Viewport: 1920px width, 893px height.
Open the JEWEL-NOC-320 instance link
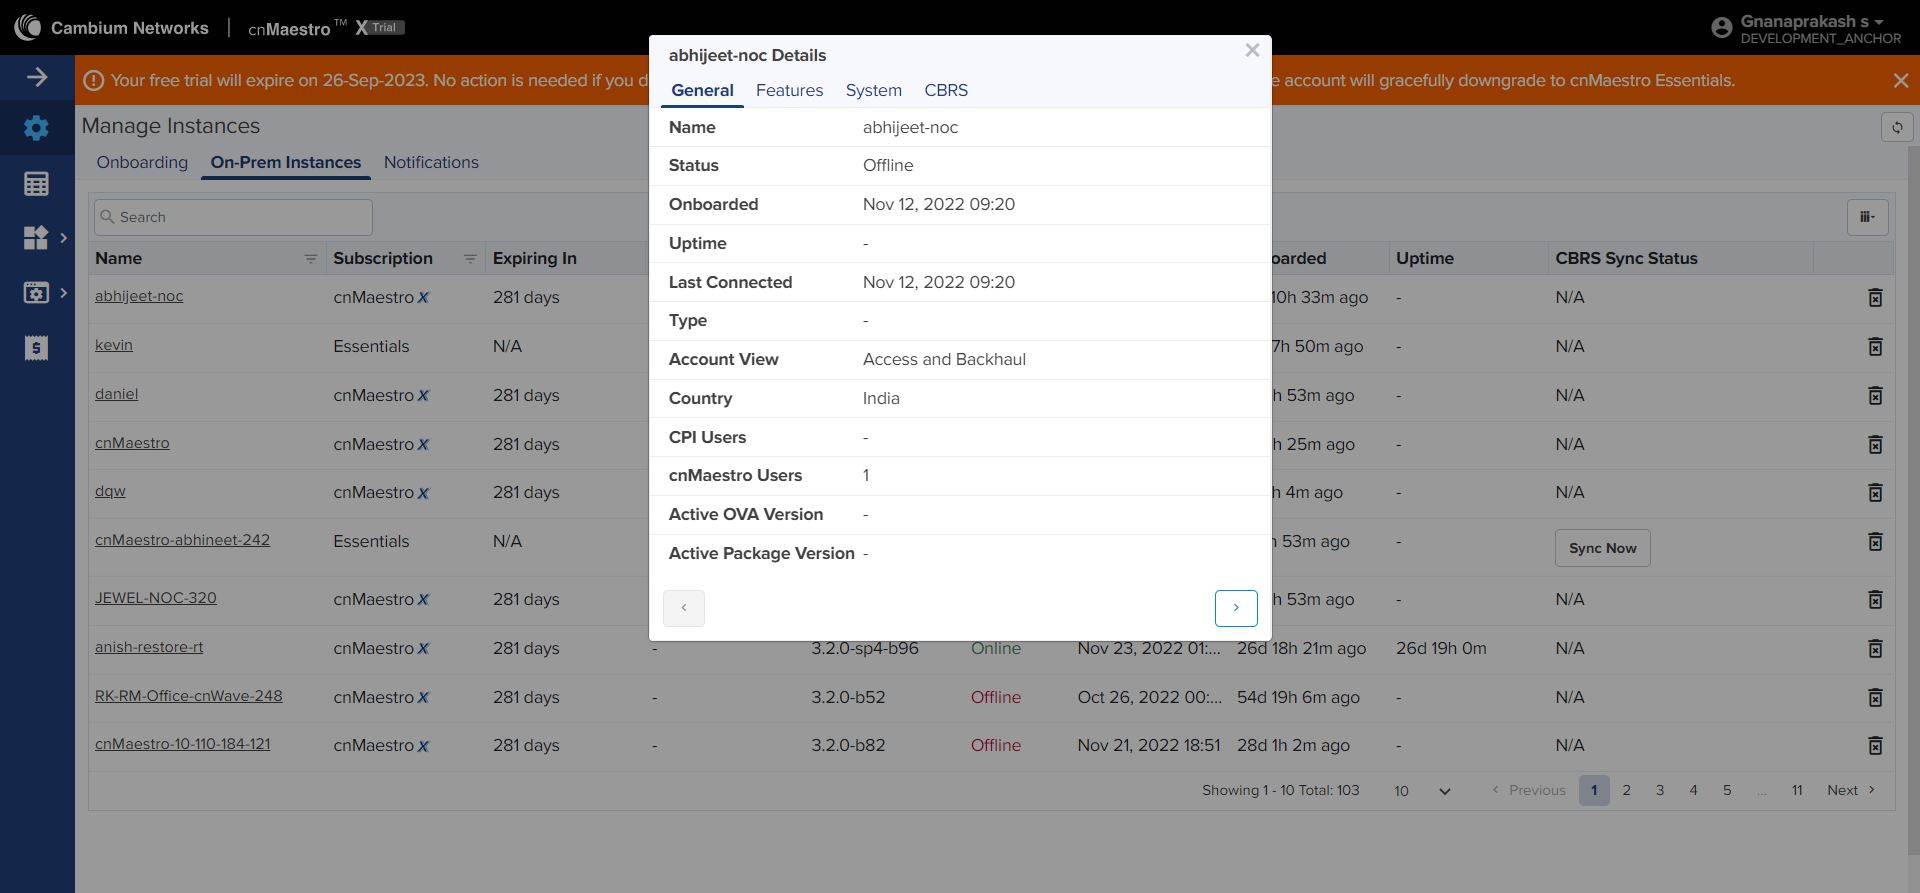pos(156,598)
